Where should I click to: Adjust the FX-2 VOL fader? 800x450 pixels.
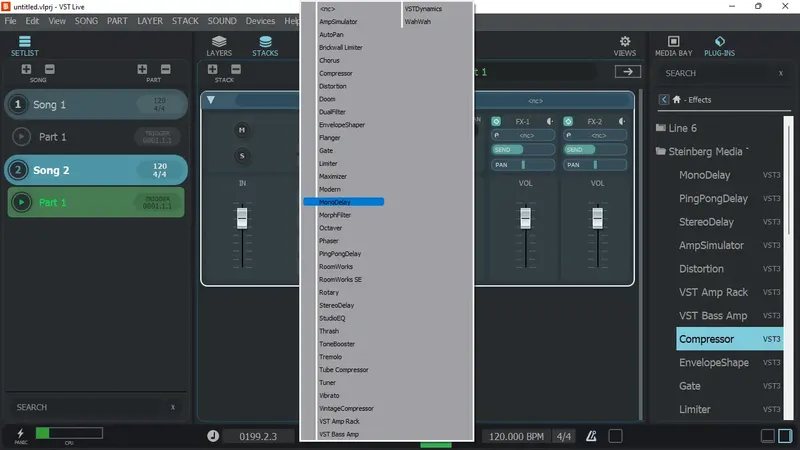597,219
